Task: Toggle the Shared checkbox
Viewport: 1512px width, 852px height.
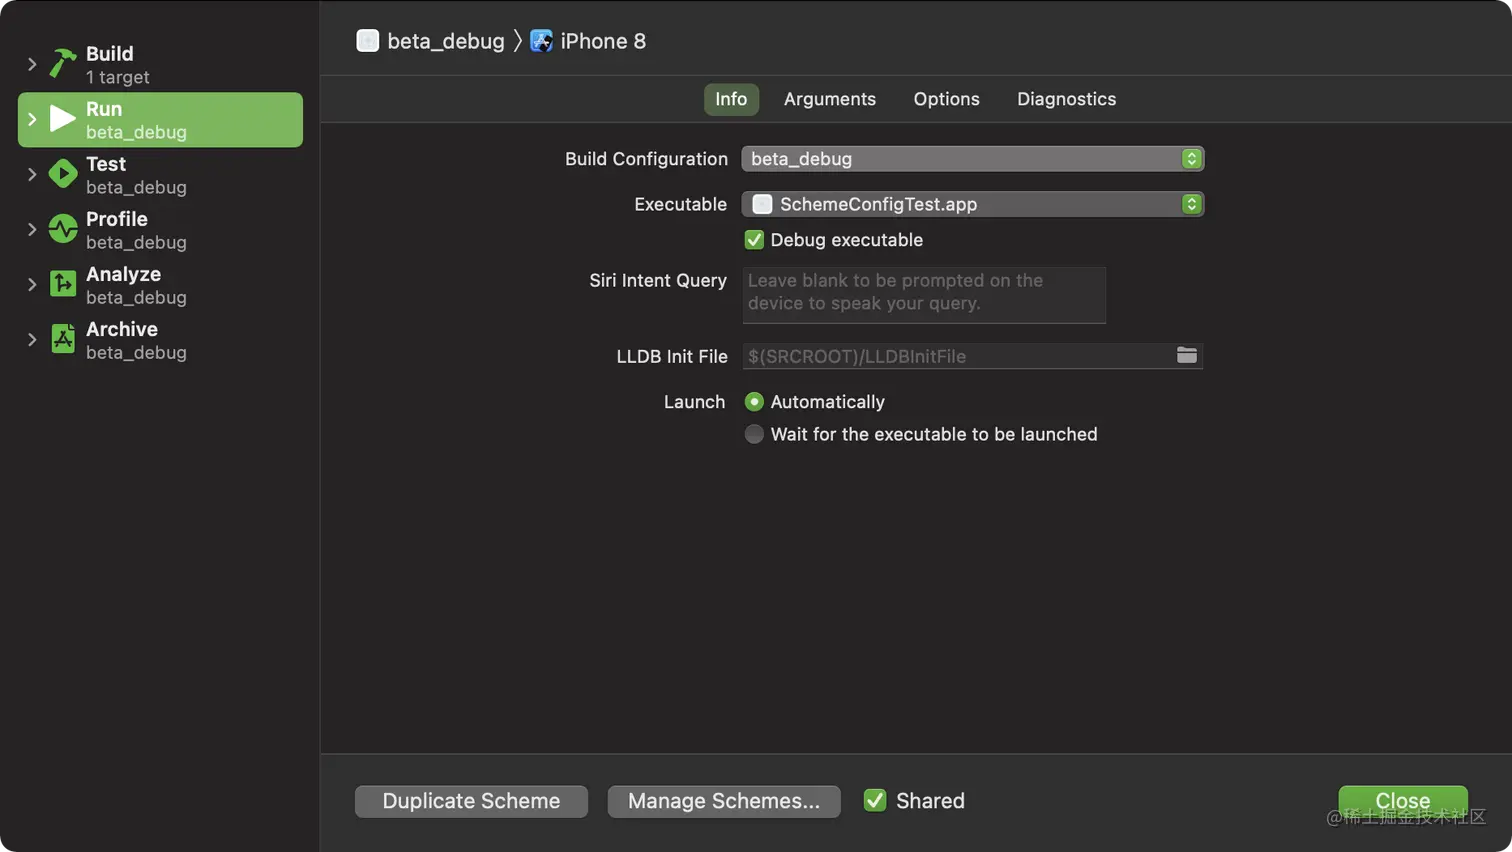Action: click(875, 800)
